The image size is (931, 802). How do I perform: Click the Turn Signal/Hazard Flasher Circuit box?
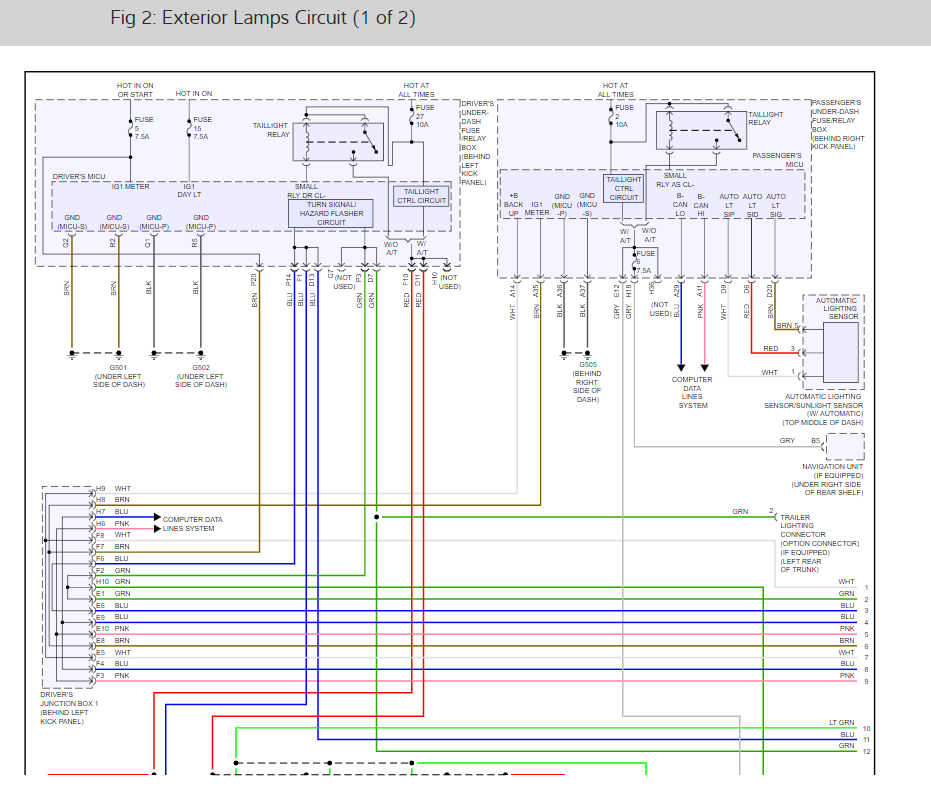pyautogui.click(x=331, y=213)
